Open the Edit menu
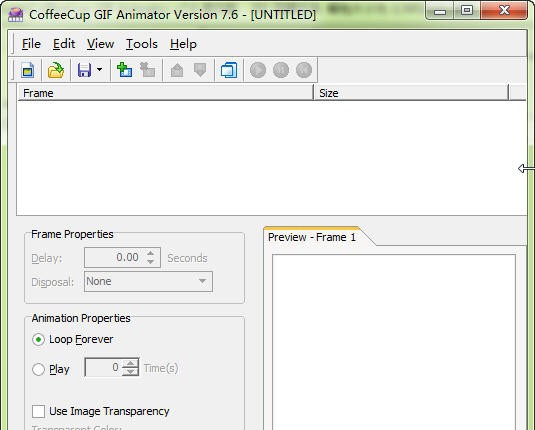This screenshot has height=430, width=535. click(x=64, y=44)
